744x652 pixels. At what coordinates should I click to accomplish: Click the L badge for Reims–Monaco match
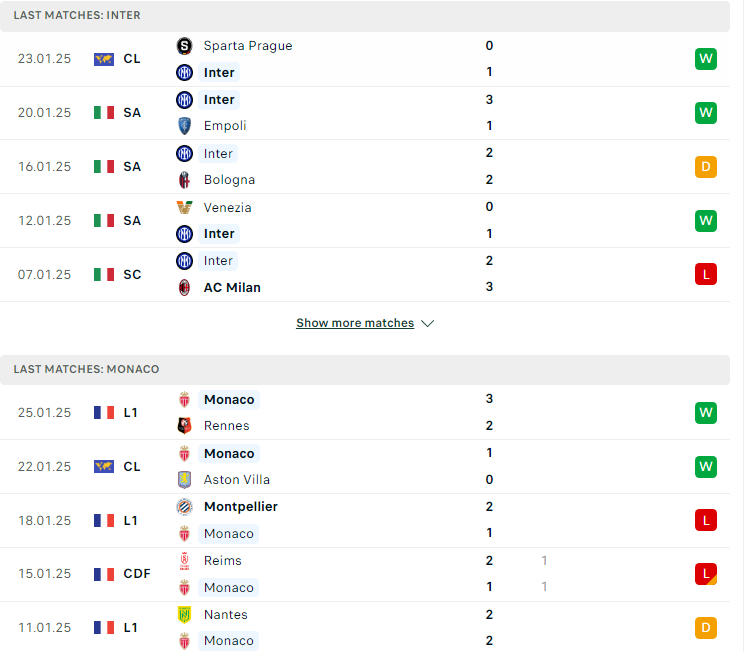click(706, 574)
